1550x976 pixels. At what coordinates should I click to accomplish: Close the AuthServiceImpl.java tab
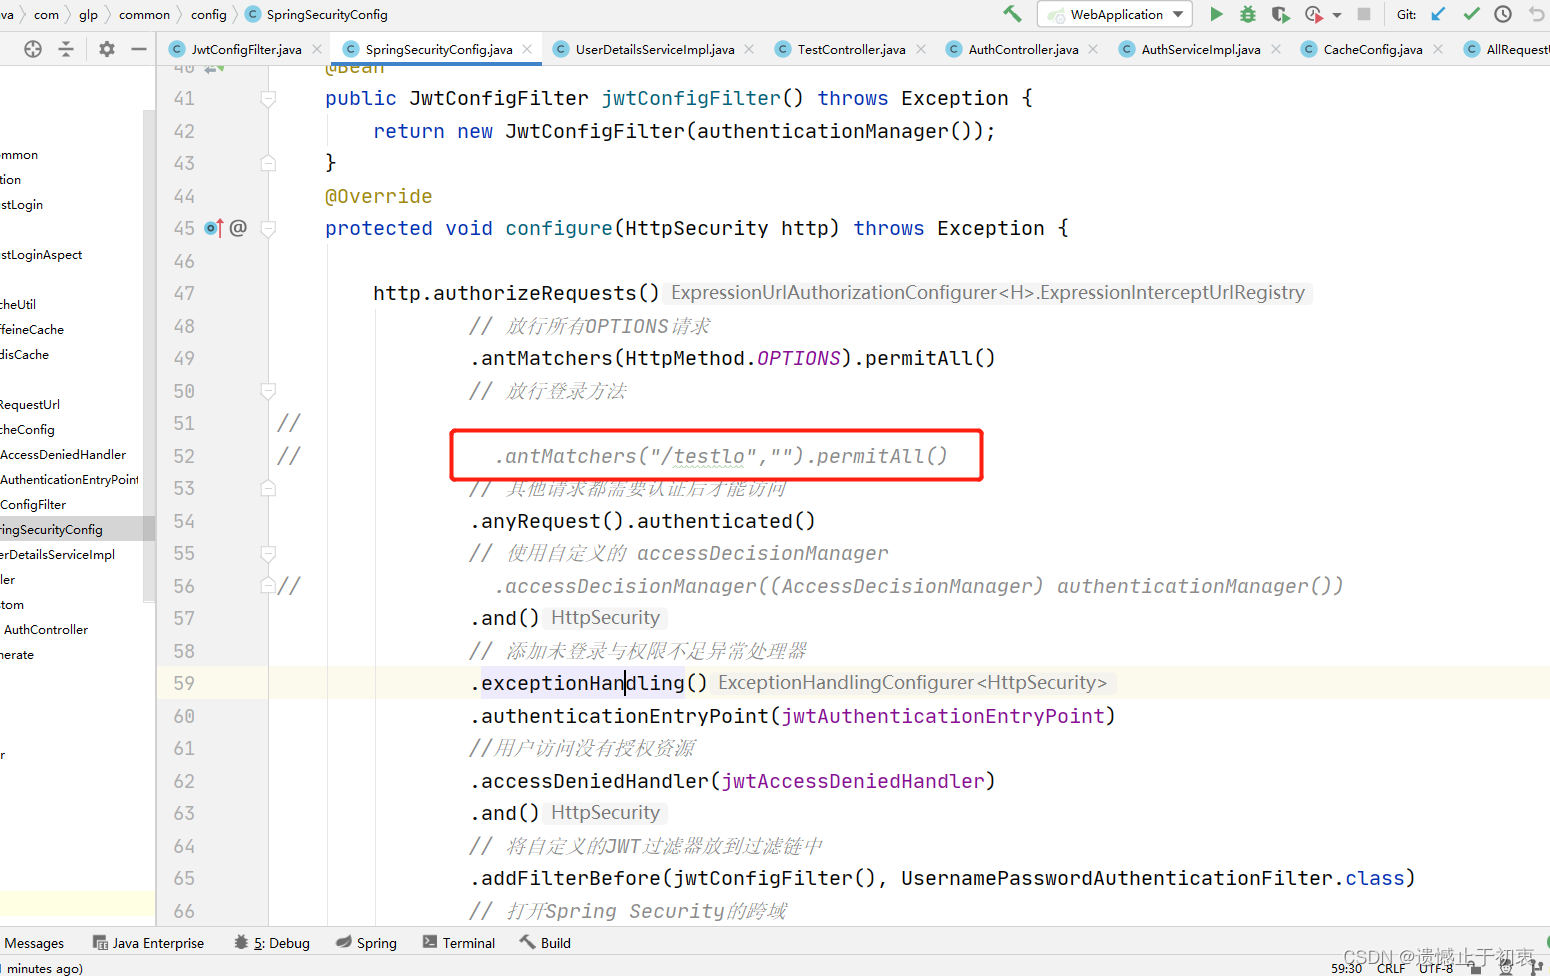[x=1276, y=49]
